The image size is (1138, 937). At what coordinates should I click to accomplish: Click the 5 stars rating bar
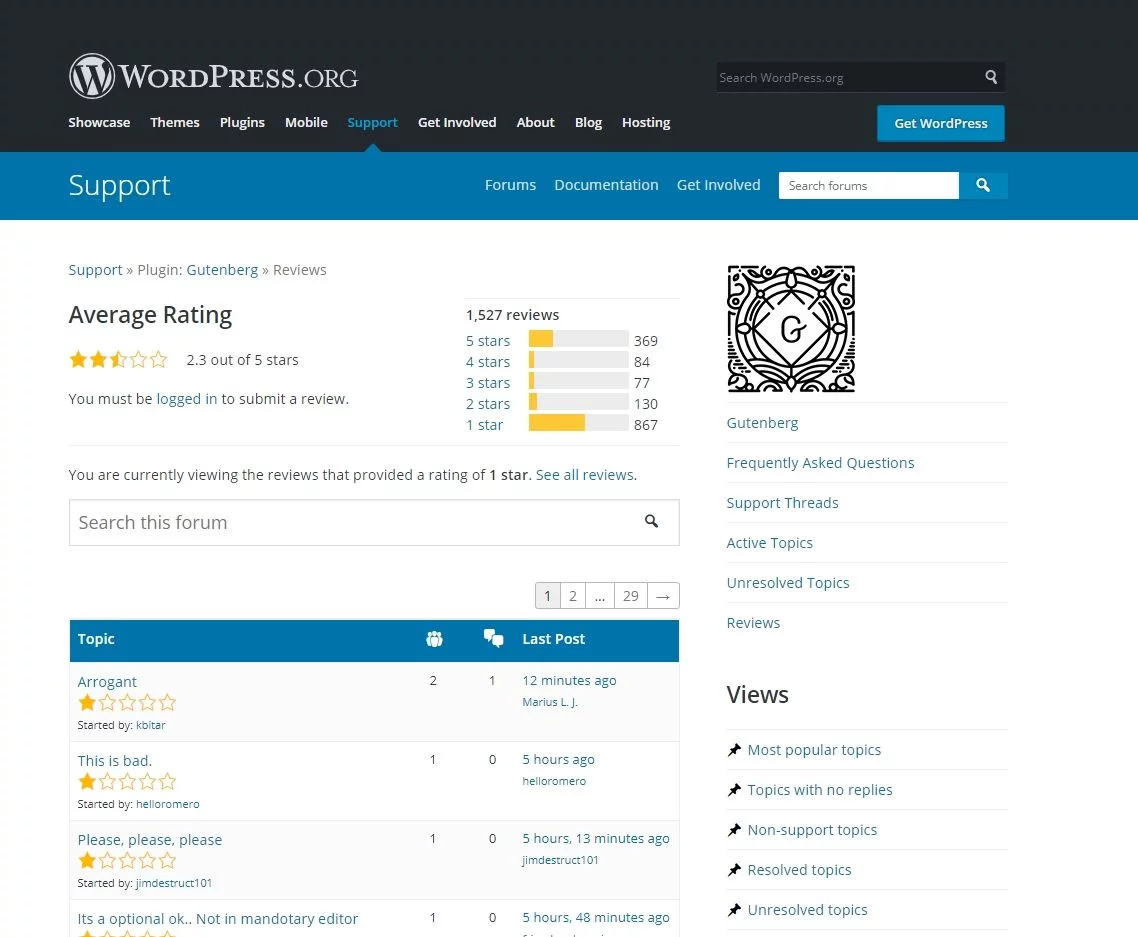point(578,339)
